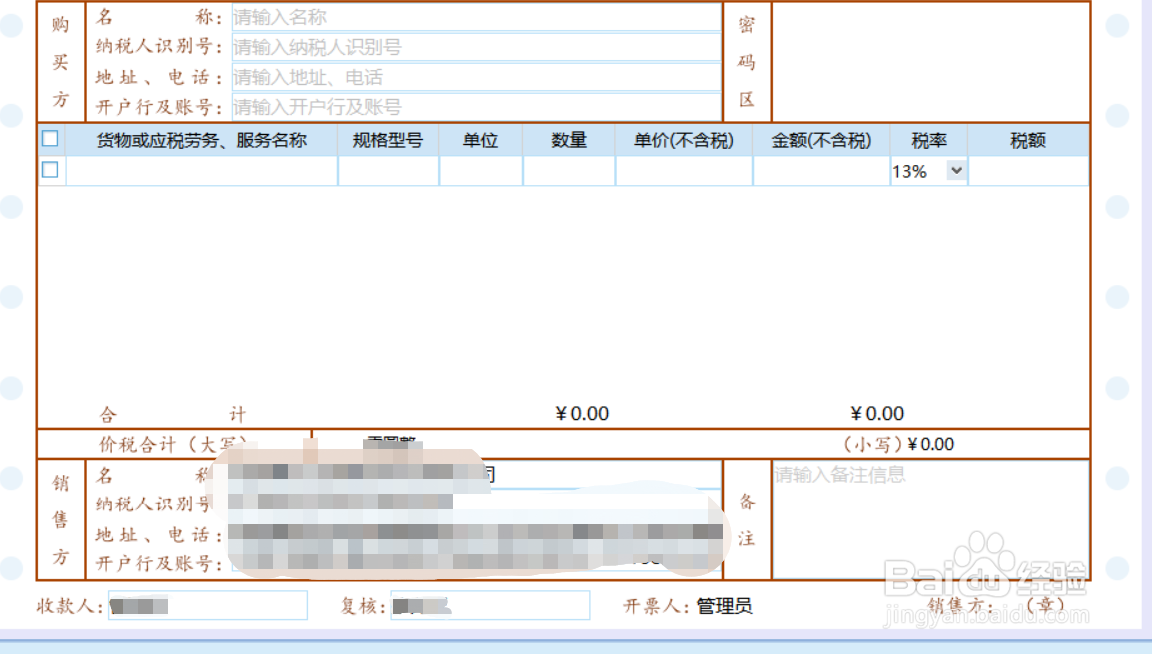Click the 复核 input field
This screenshot has height=654, width=1152.
point(490,606)
